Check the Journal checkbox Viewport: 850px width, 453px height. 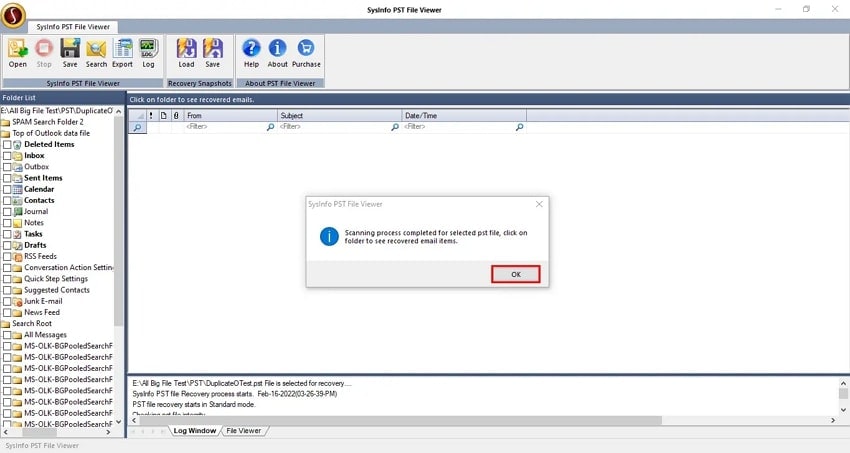(7, 212)
